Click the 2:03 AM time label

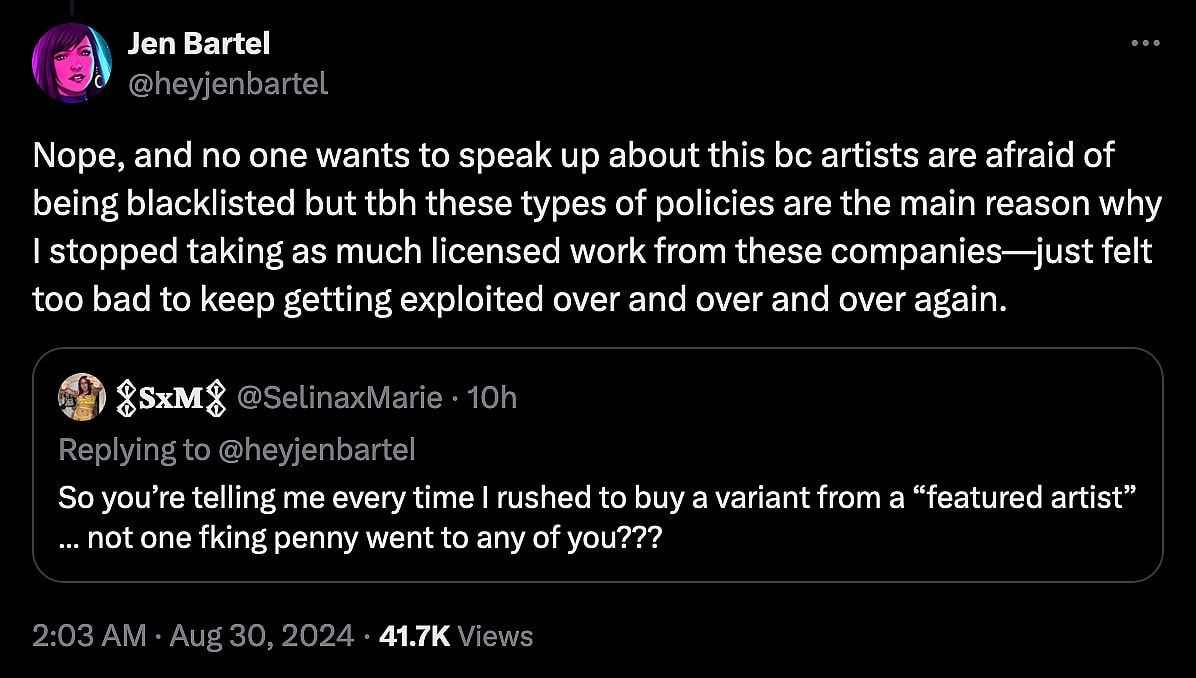click(73, 635)
